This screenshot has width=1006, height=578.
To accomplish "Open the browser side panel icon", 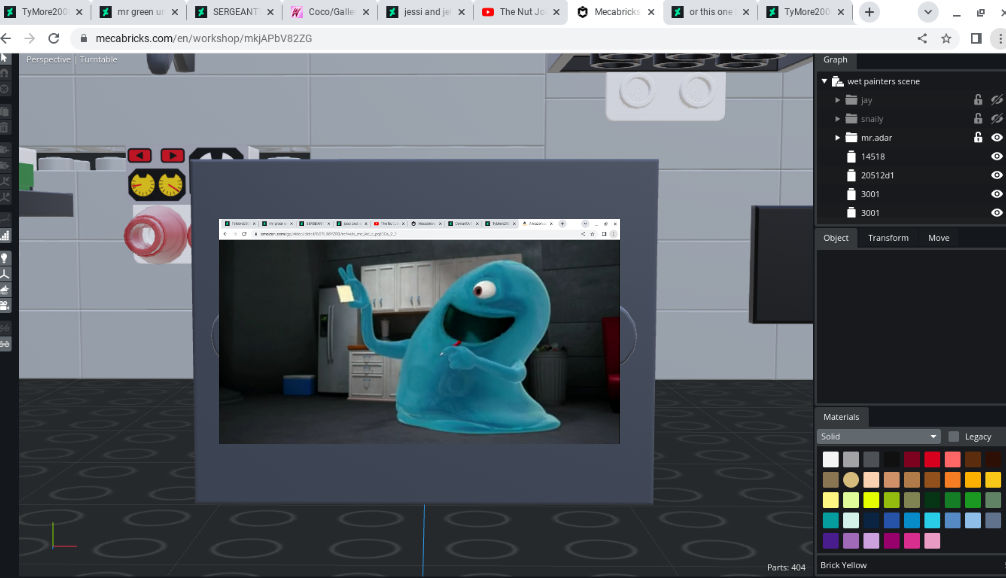I will 976,38.
